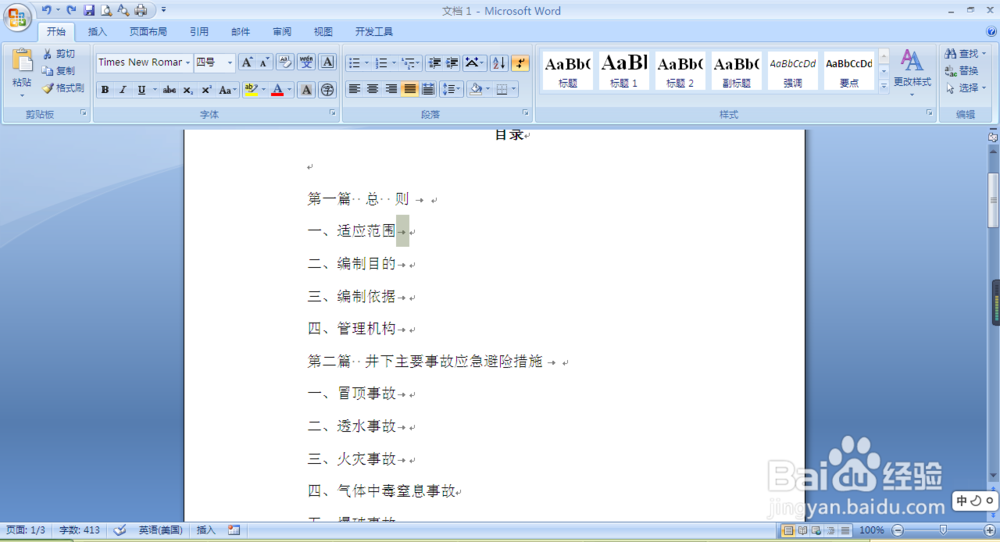Save the document from quick access toolbar
Screen dimensions: 1000x542
(x=89, y=10)
